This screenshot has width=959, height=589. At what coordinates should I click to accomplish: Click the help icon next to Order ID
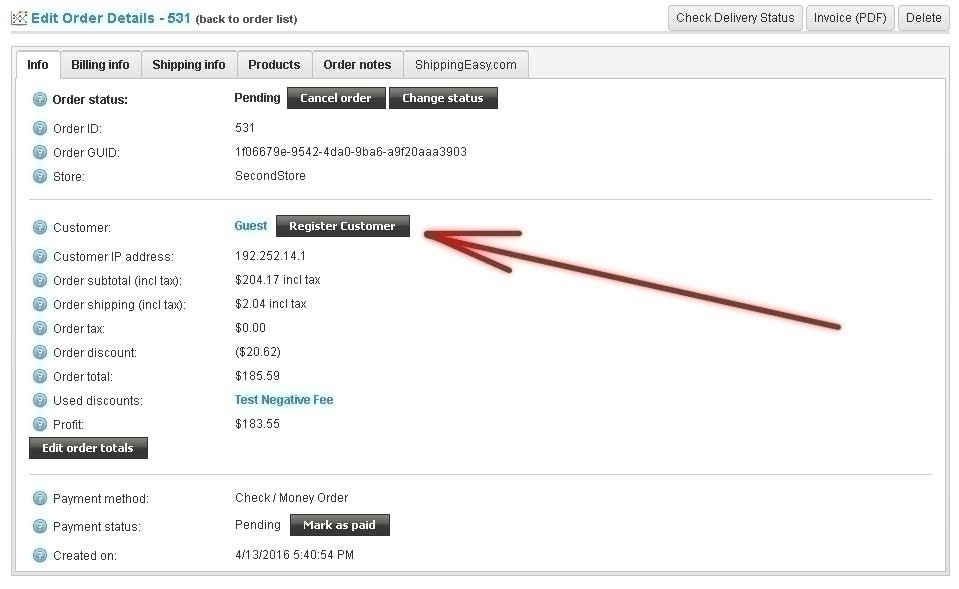click(40, 128)
